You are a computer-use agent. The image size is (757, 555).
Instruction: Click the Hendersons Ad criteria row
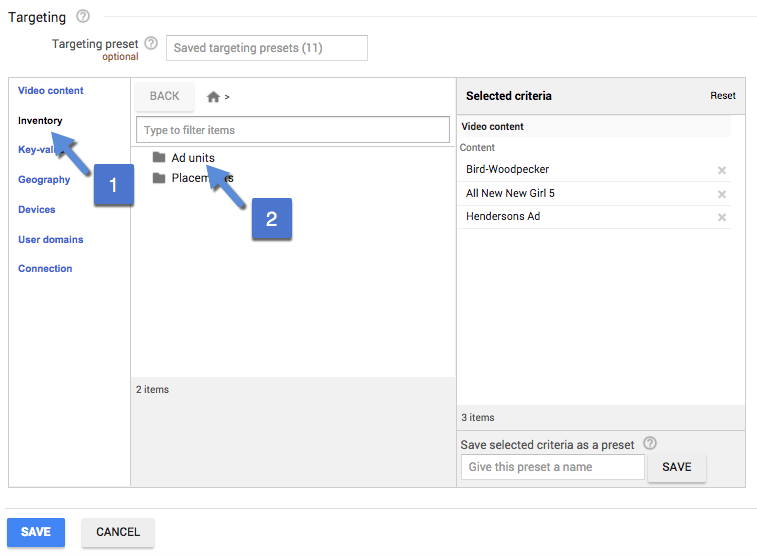pos(594,217)
